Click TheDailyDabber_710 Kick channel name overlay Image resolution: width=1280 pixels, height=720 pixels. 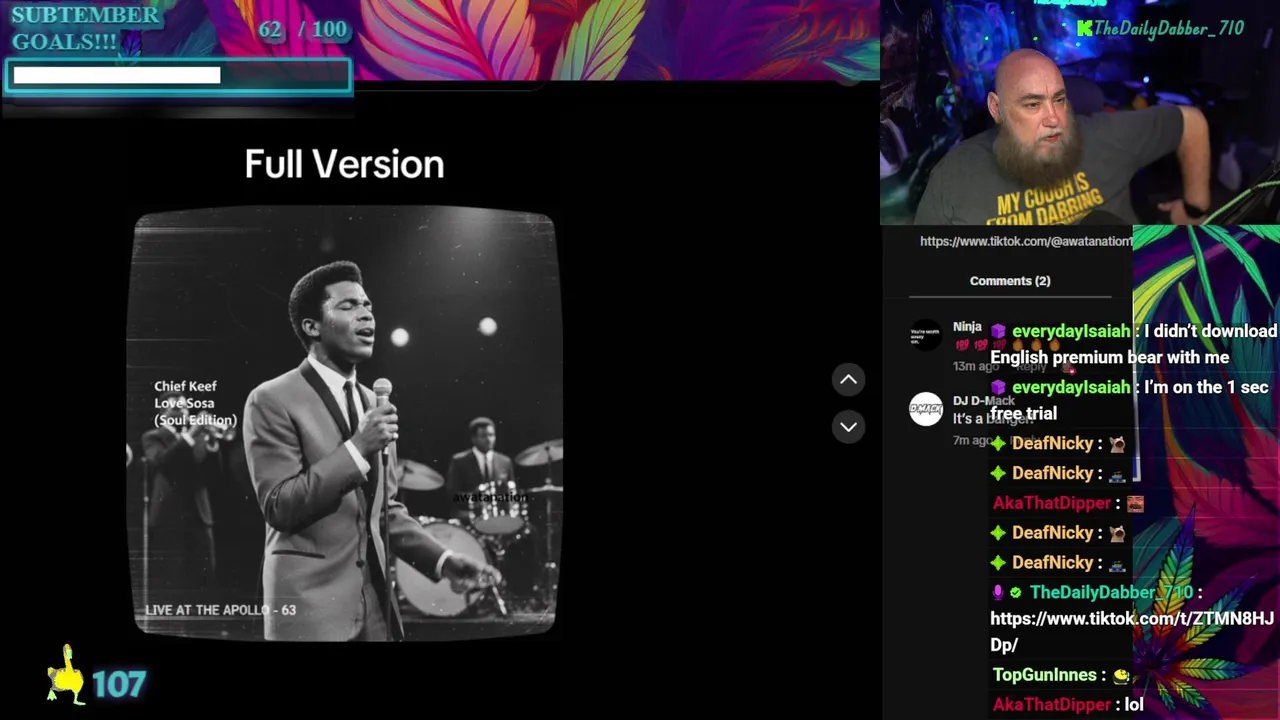1160,29
